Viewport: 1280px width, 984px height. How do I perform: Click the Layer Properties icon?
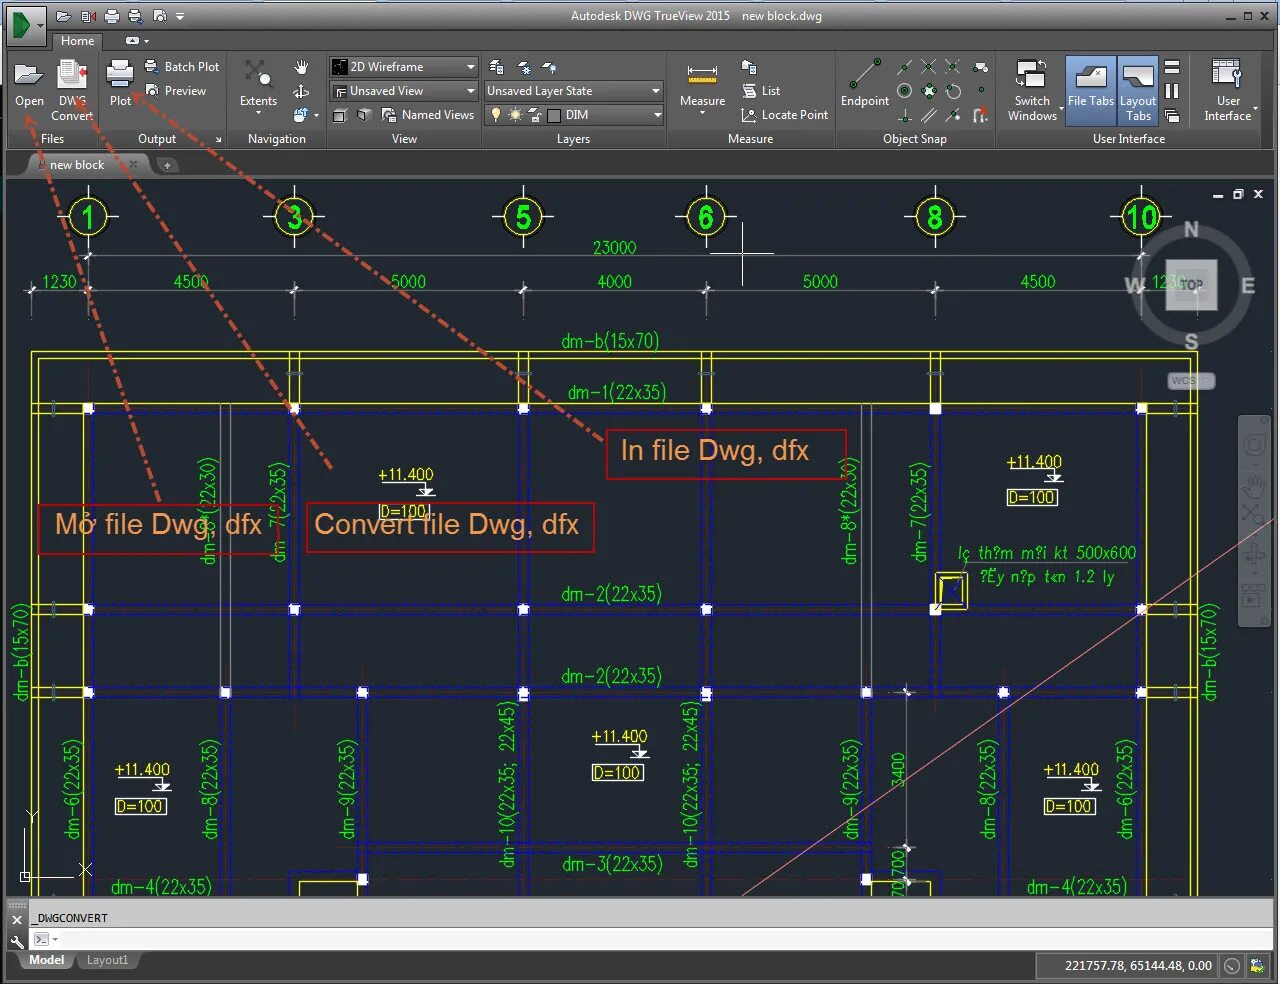pyautogui.click(x=497, y=67)
